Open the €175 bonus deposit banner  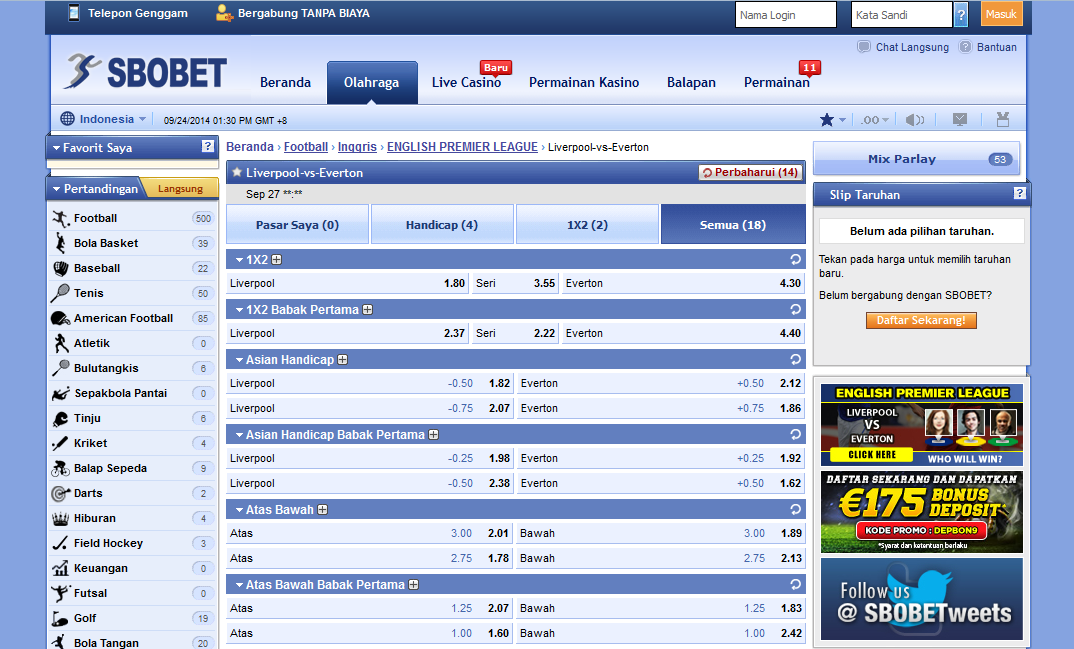click(922, 512)
